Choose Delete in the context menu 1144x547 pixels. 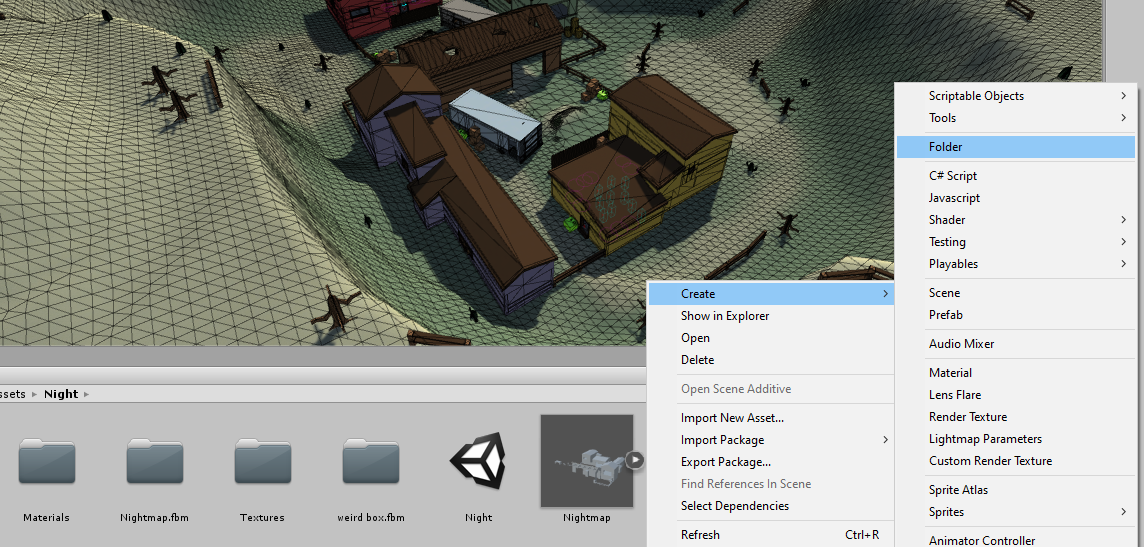click(x=771, y=360)
